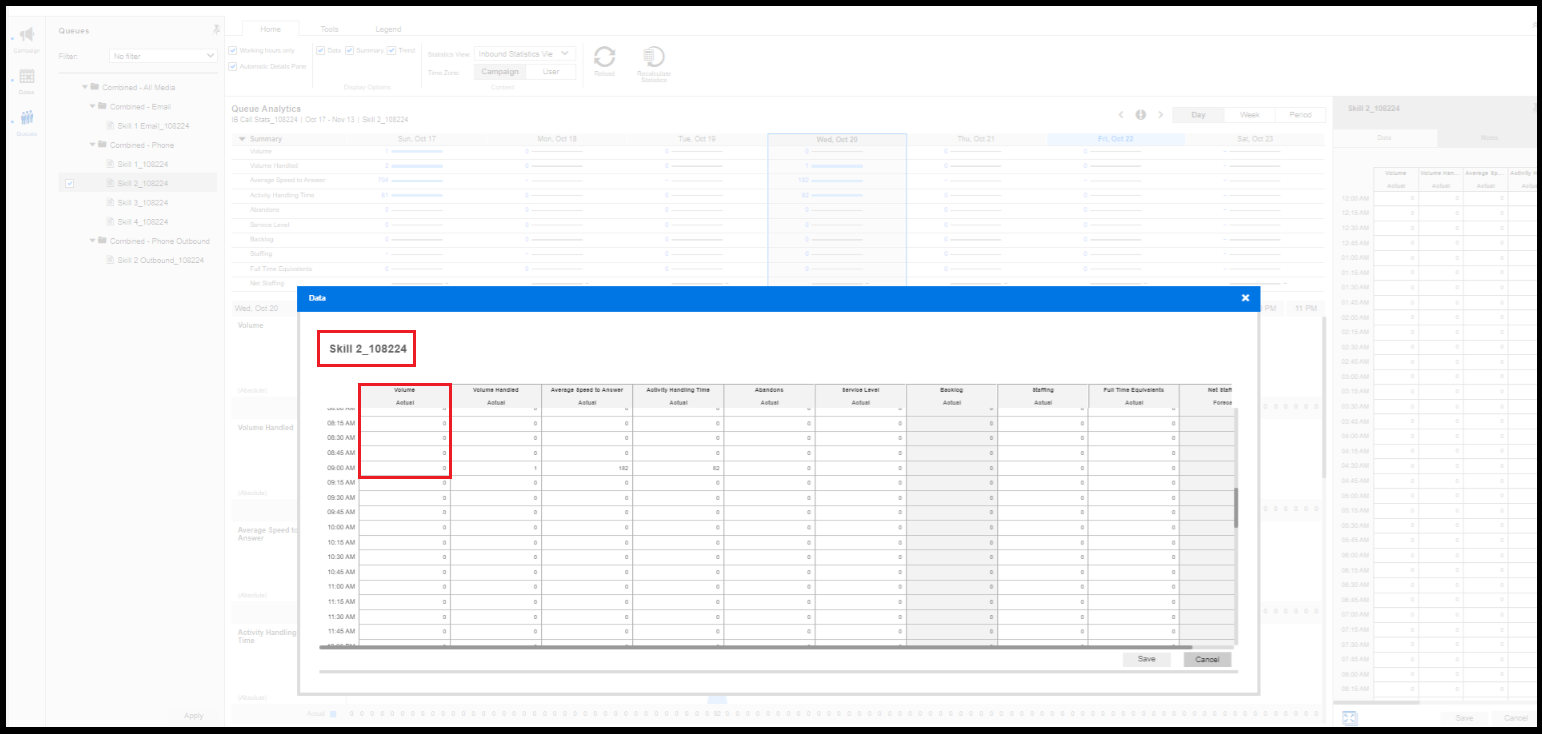Click Cancel in the Data dialog
This screenshot has width=1542, height=734.
coord(1207,659)
